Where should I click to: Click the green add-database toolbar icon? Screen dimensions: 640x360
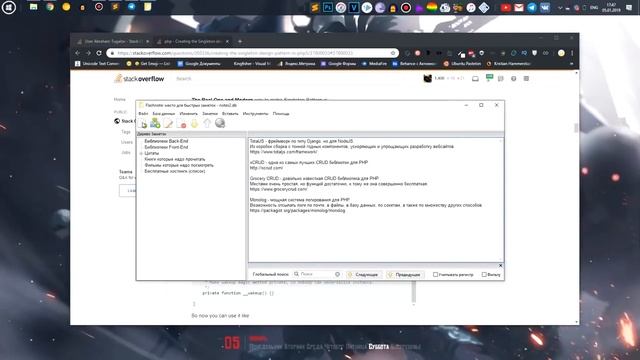[x=155, y=123]
